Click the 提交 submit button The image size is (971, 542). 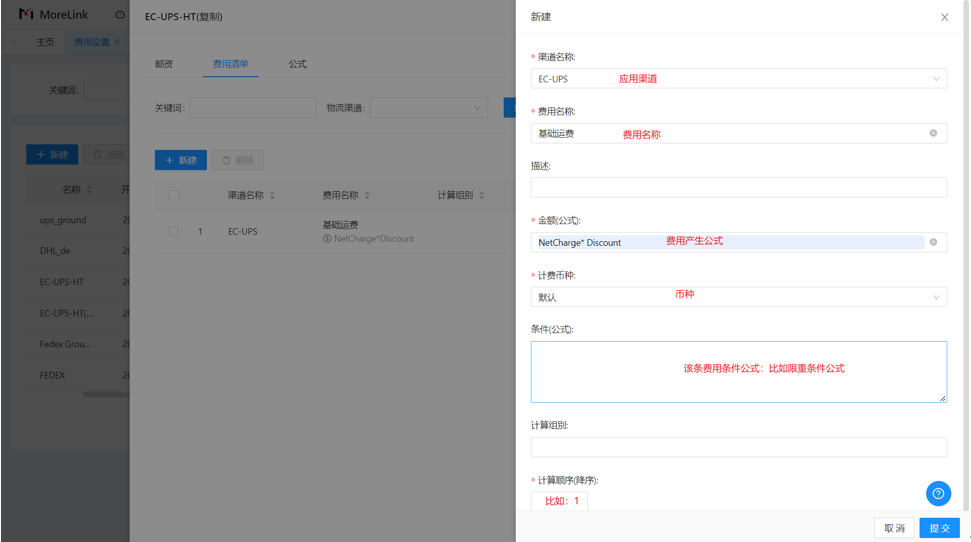tap(939, 528)
